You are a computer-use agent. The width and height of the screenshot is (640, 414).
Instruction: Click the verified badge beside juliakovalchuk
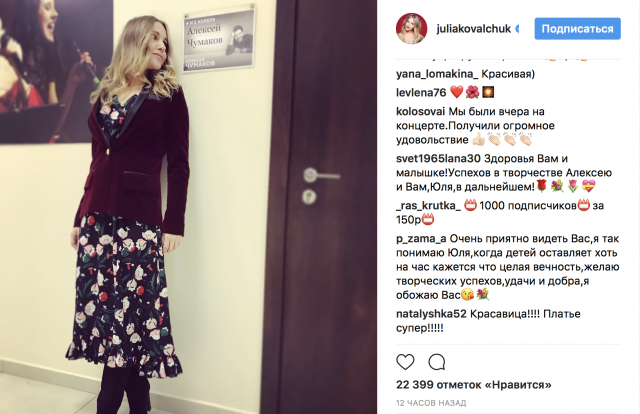pyautogui.click(x=518, y=29)
